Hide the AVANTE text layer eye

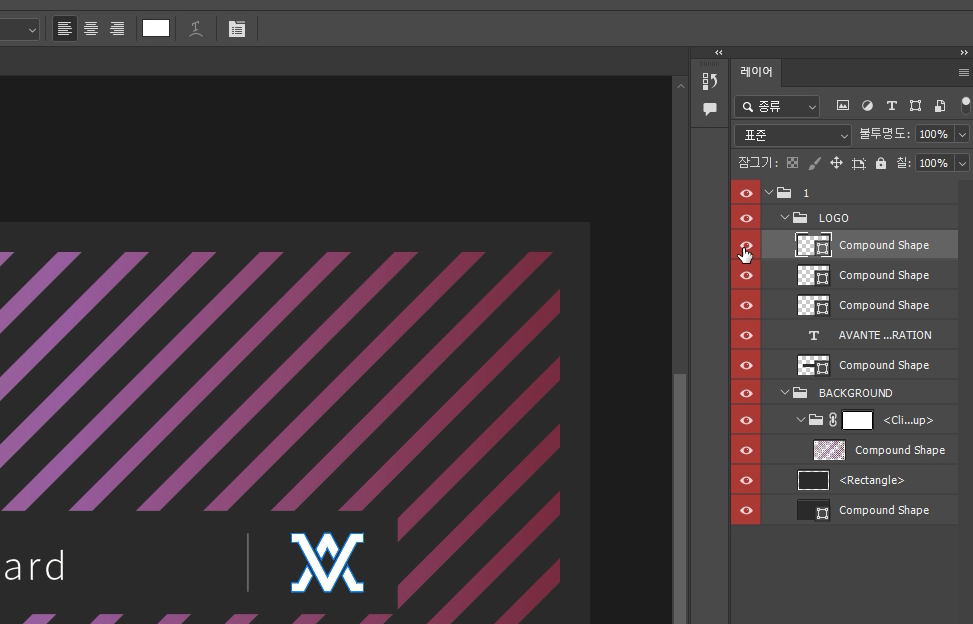(746, 335)
